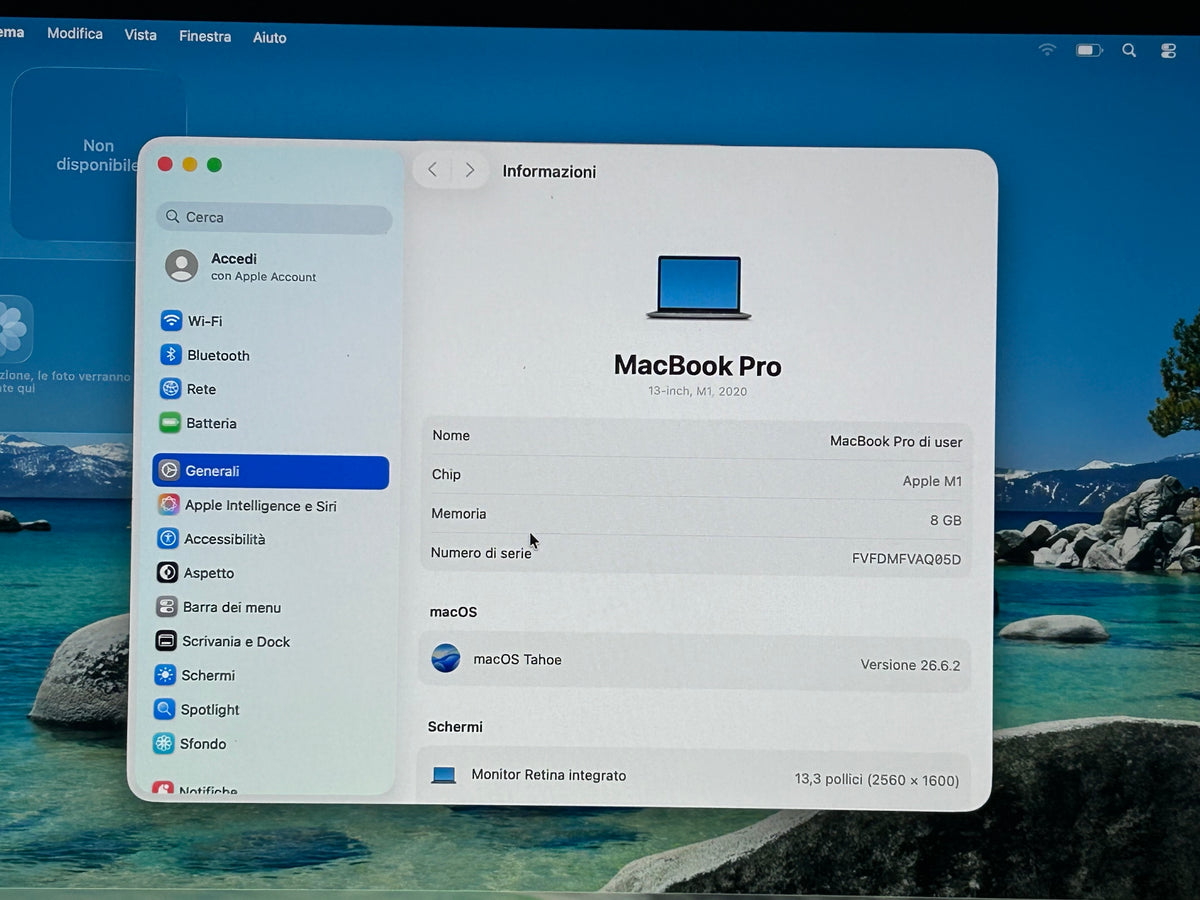Open Spotlight search in menu bar
Viewport: 1200px width, 900px height.
(x=1129, y=50)
